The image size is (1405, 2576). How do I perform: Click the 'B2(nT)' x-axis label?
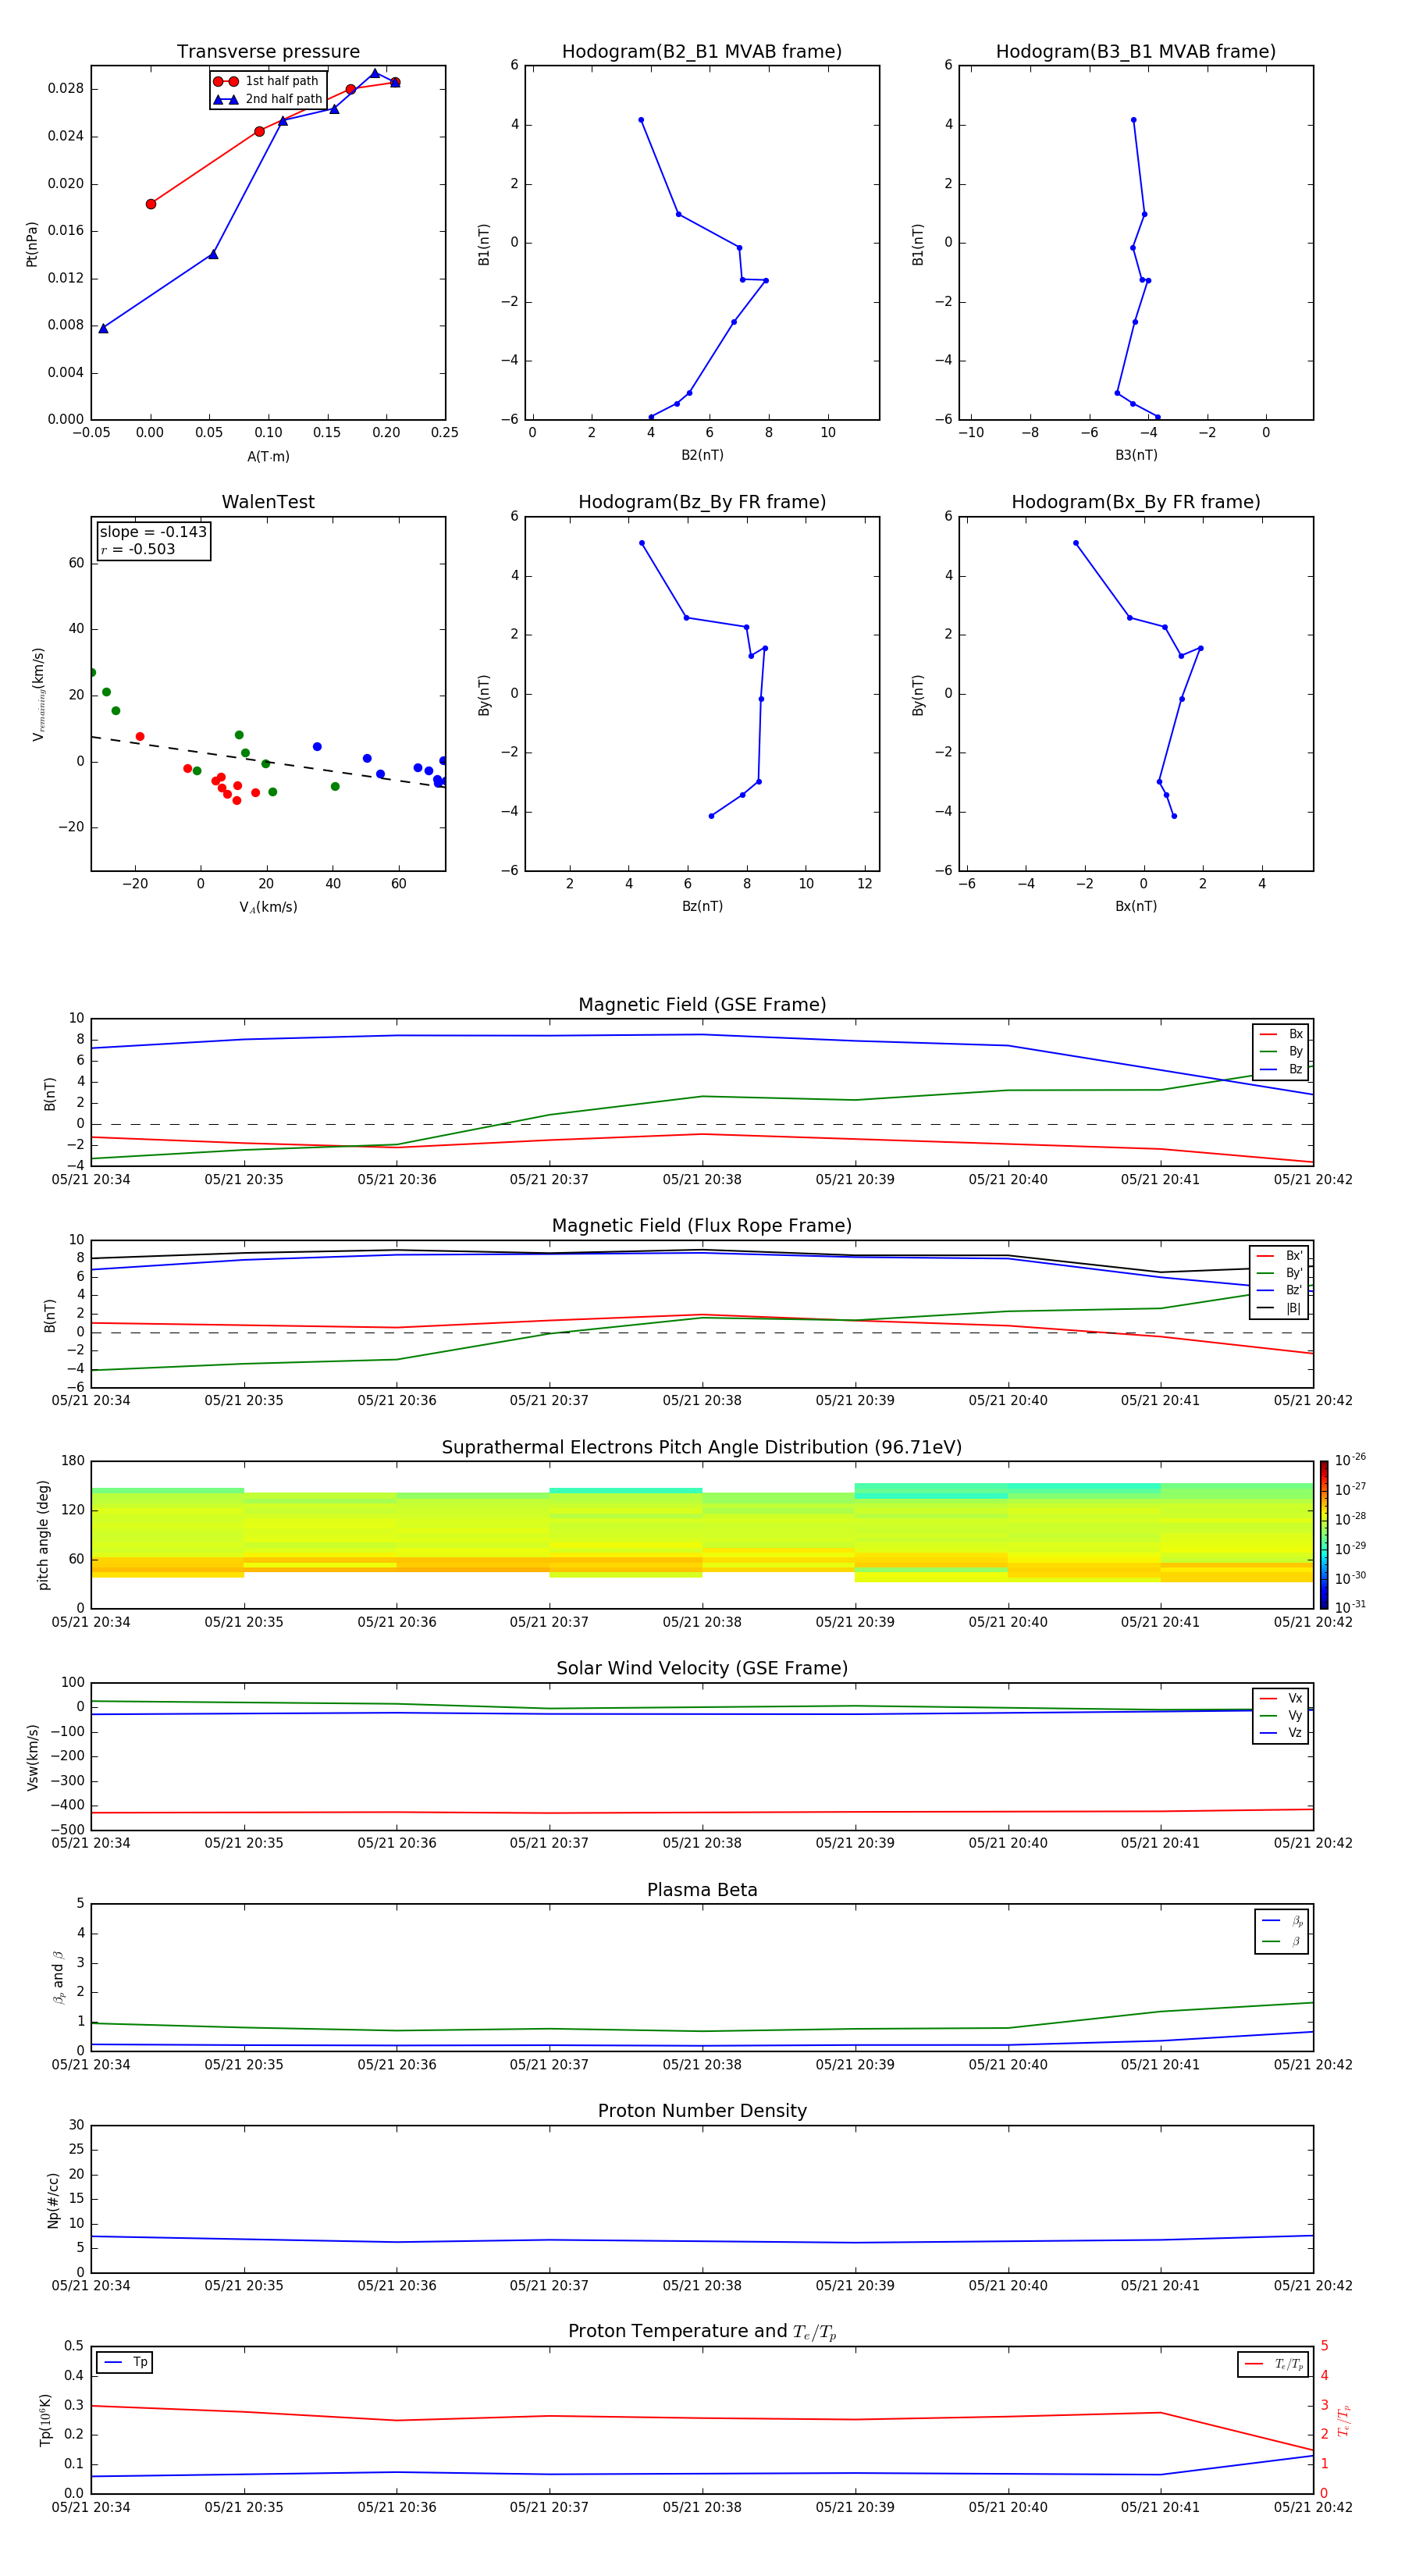click(x=702, y=455)
